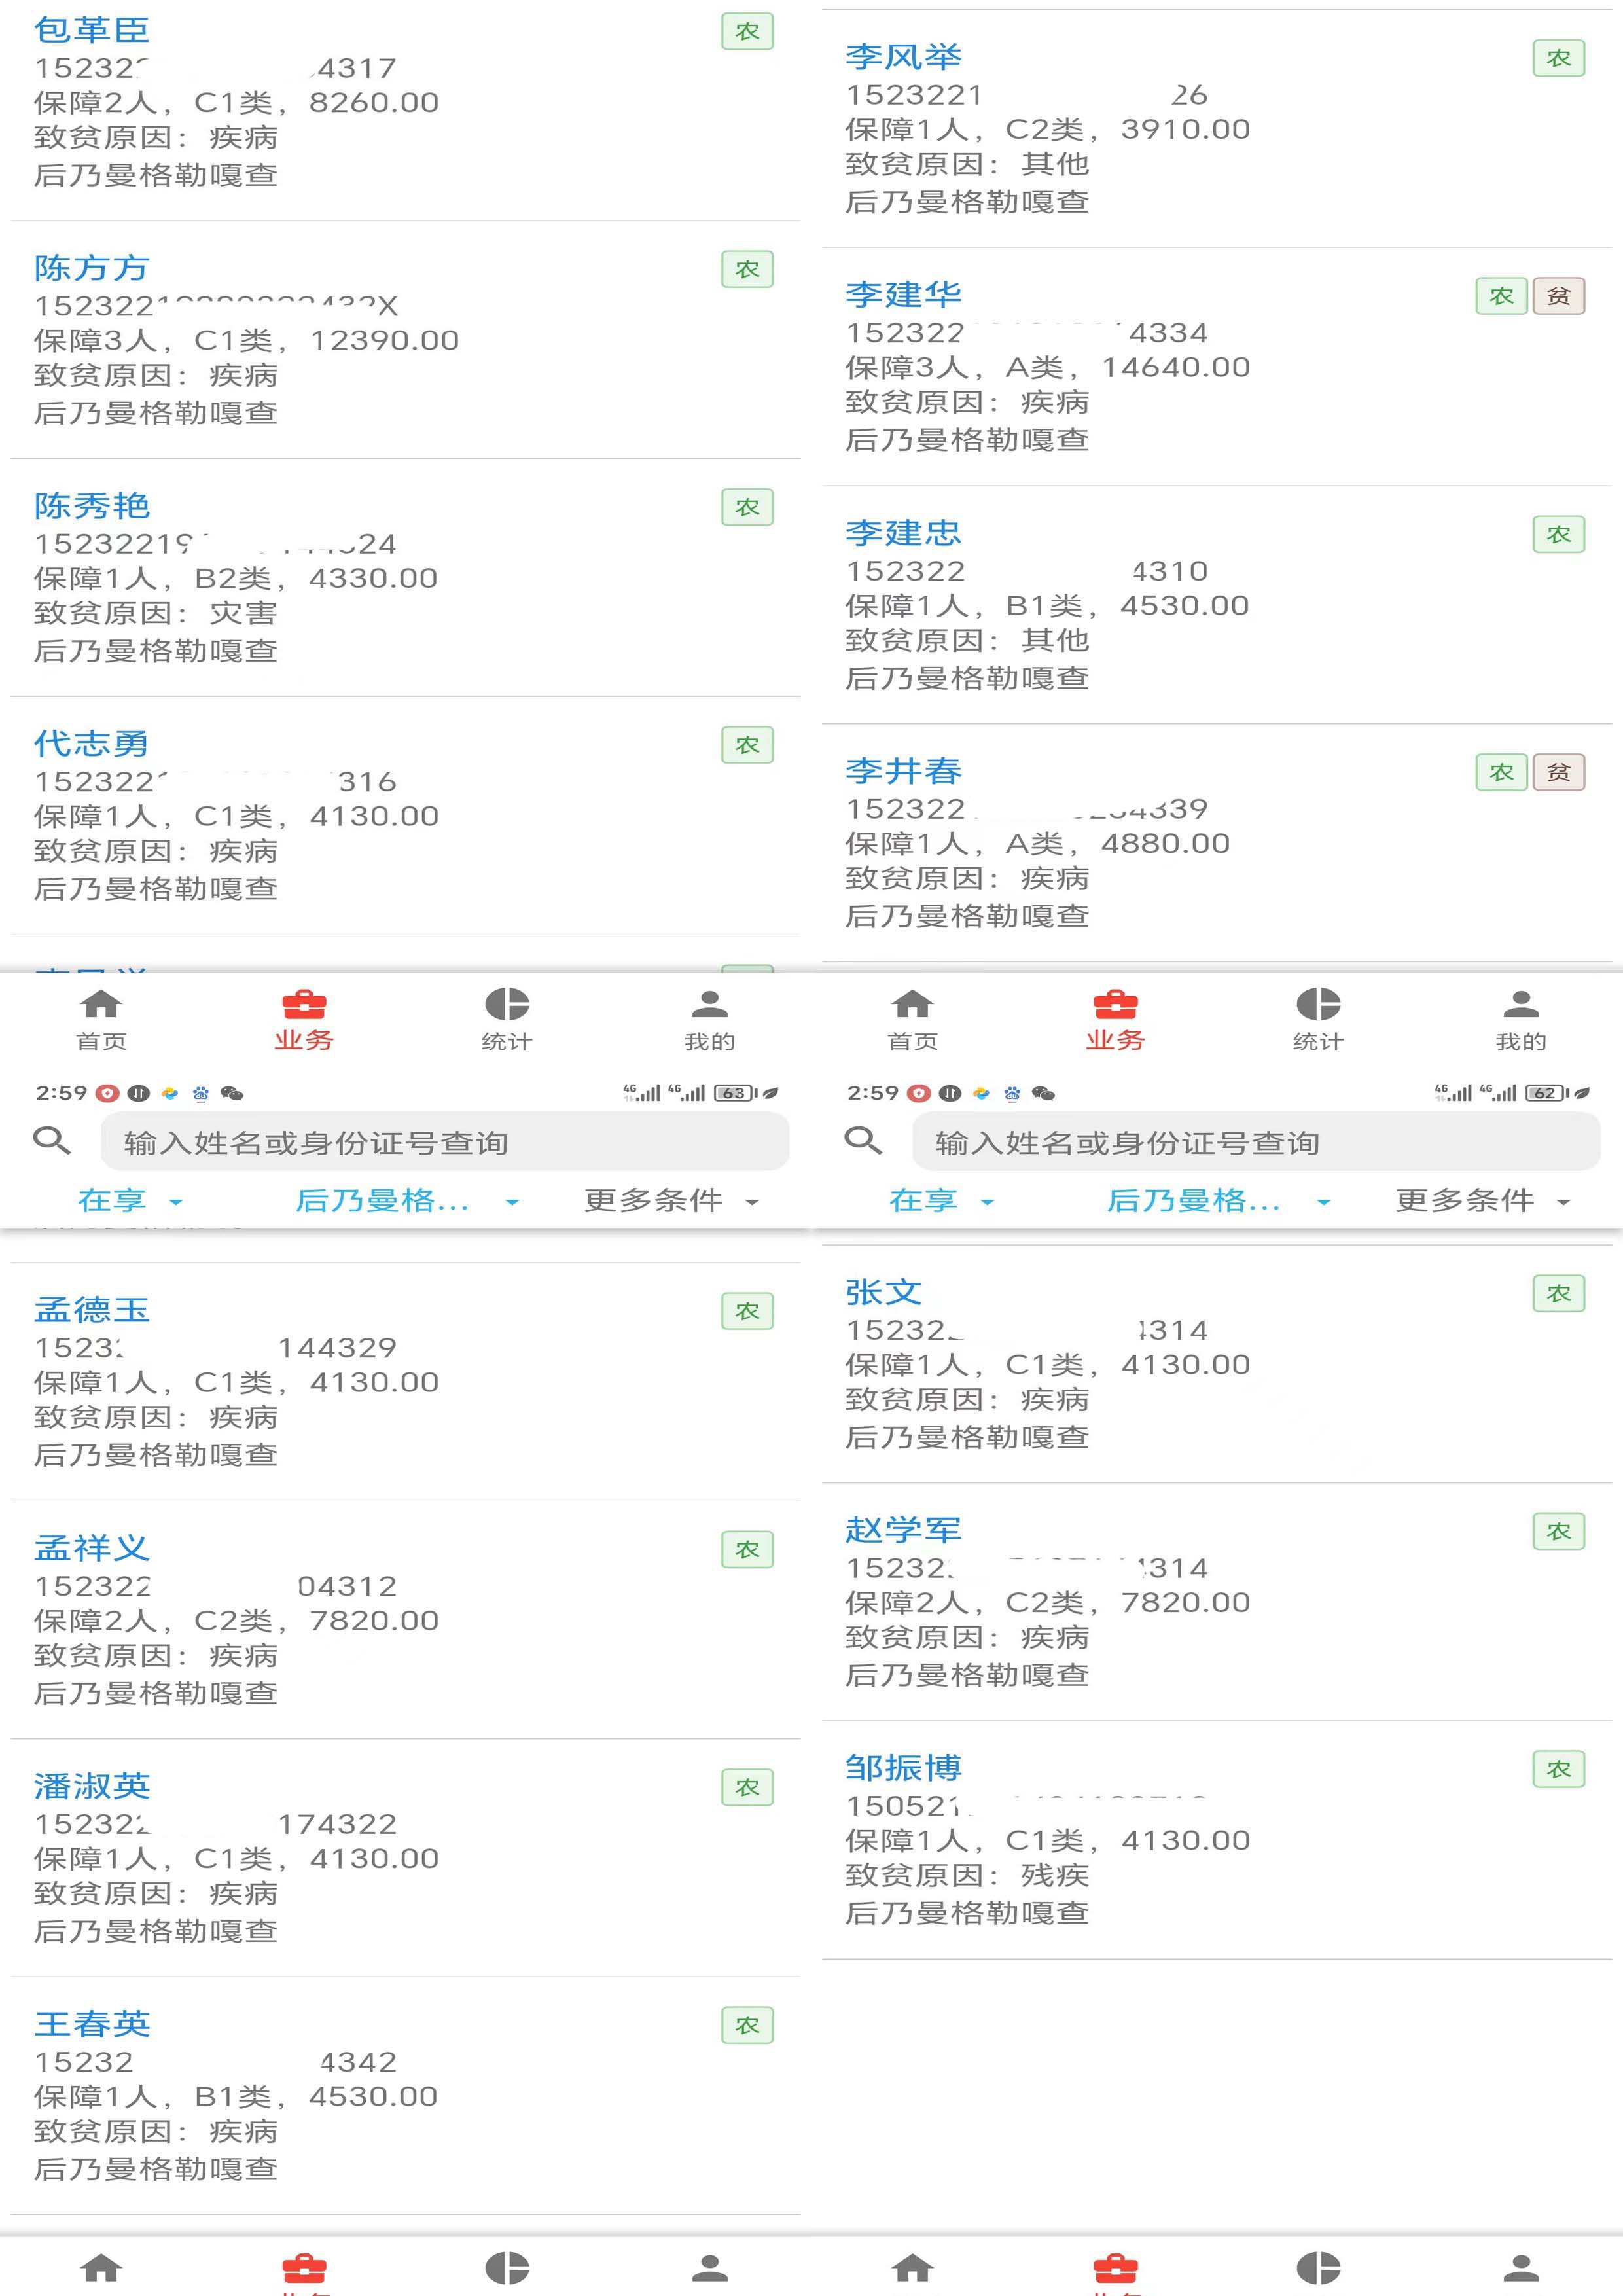Expand the 在享 filter below battery 62
Viewport: 1623px width, 2296px height.
pyautogui.click(x=941, y=1200)
